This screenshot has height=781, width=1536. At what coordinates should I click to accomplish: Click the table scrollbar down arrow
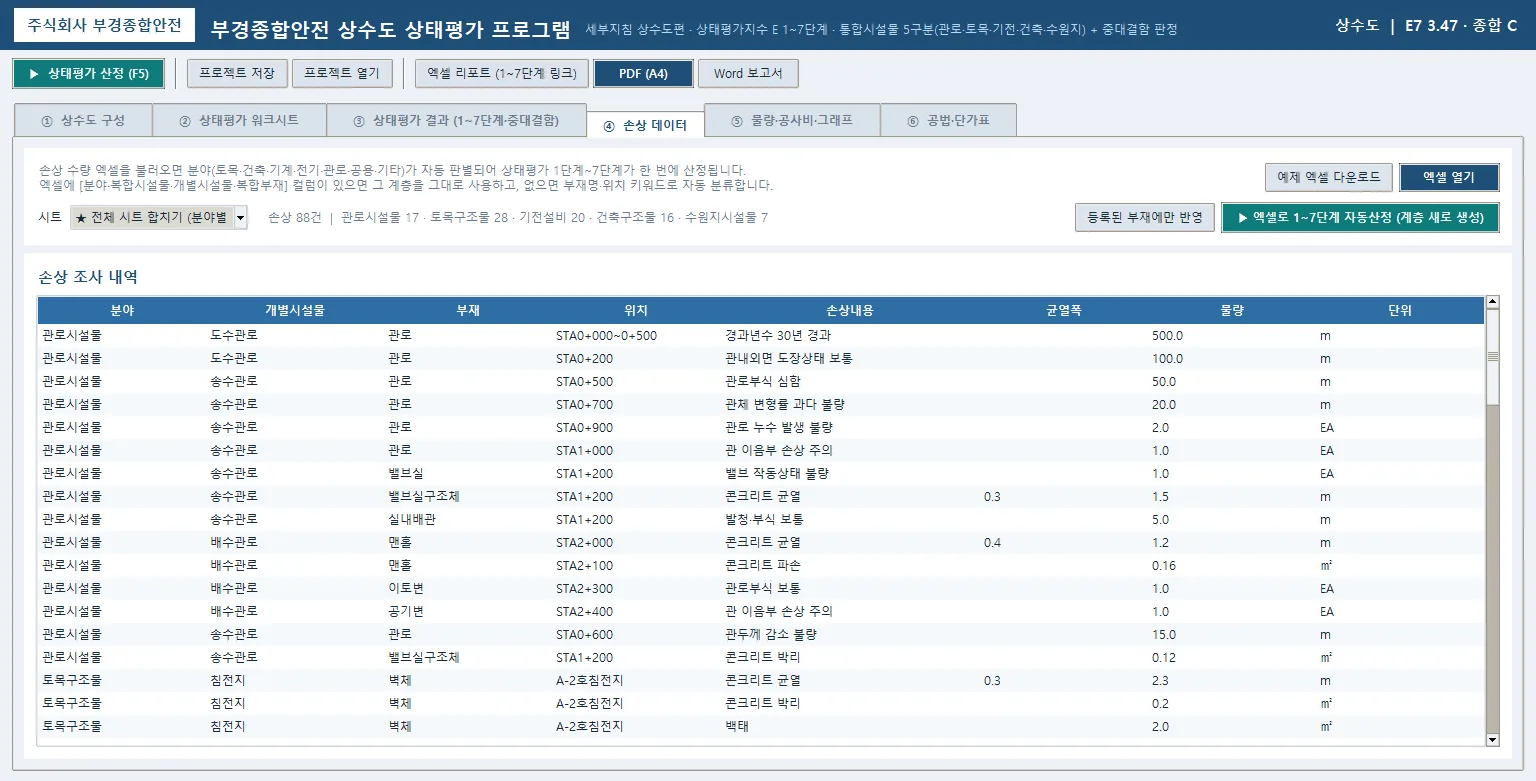tap(1493, 739)
